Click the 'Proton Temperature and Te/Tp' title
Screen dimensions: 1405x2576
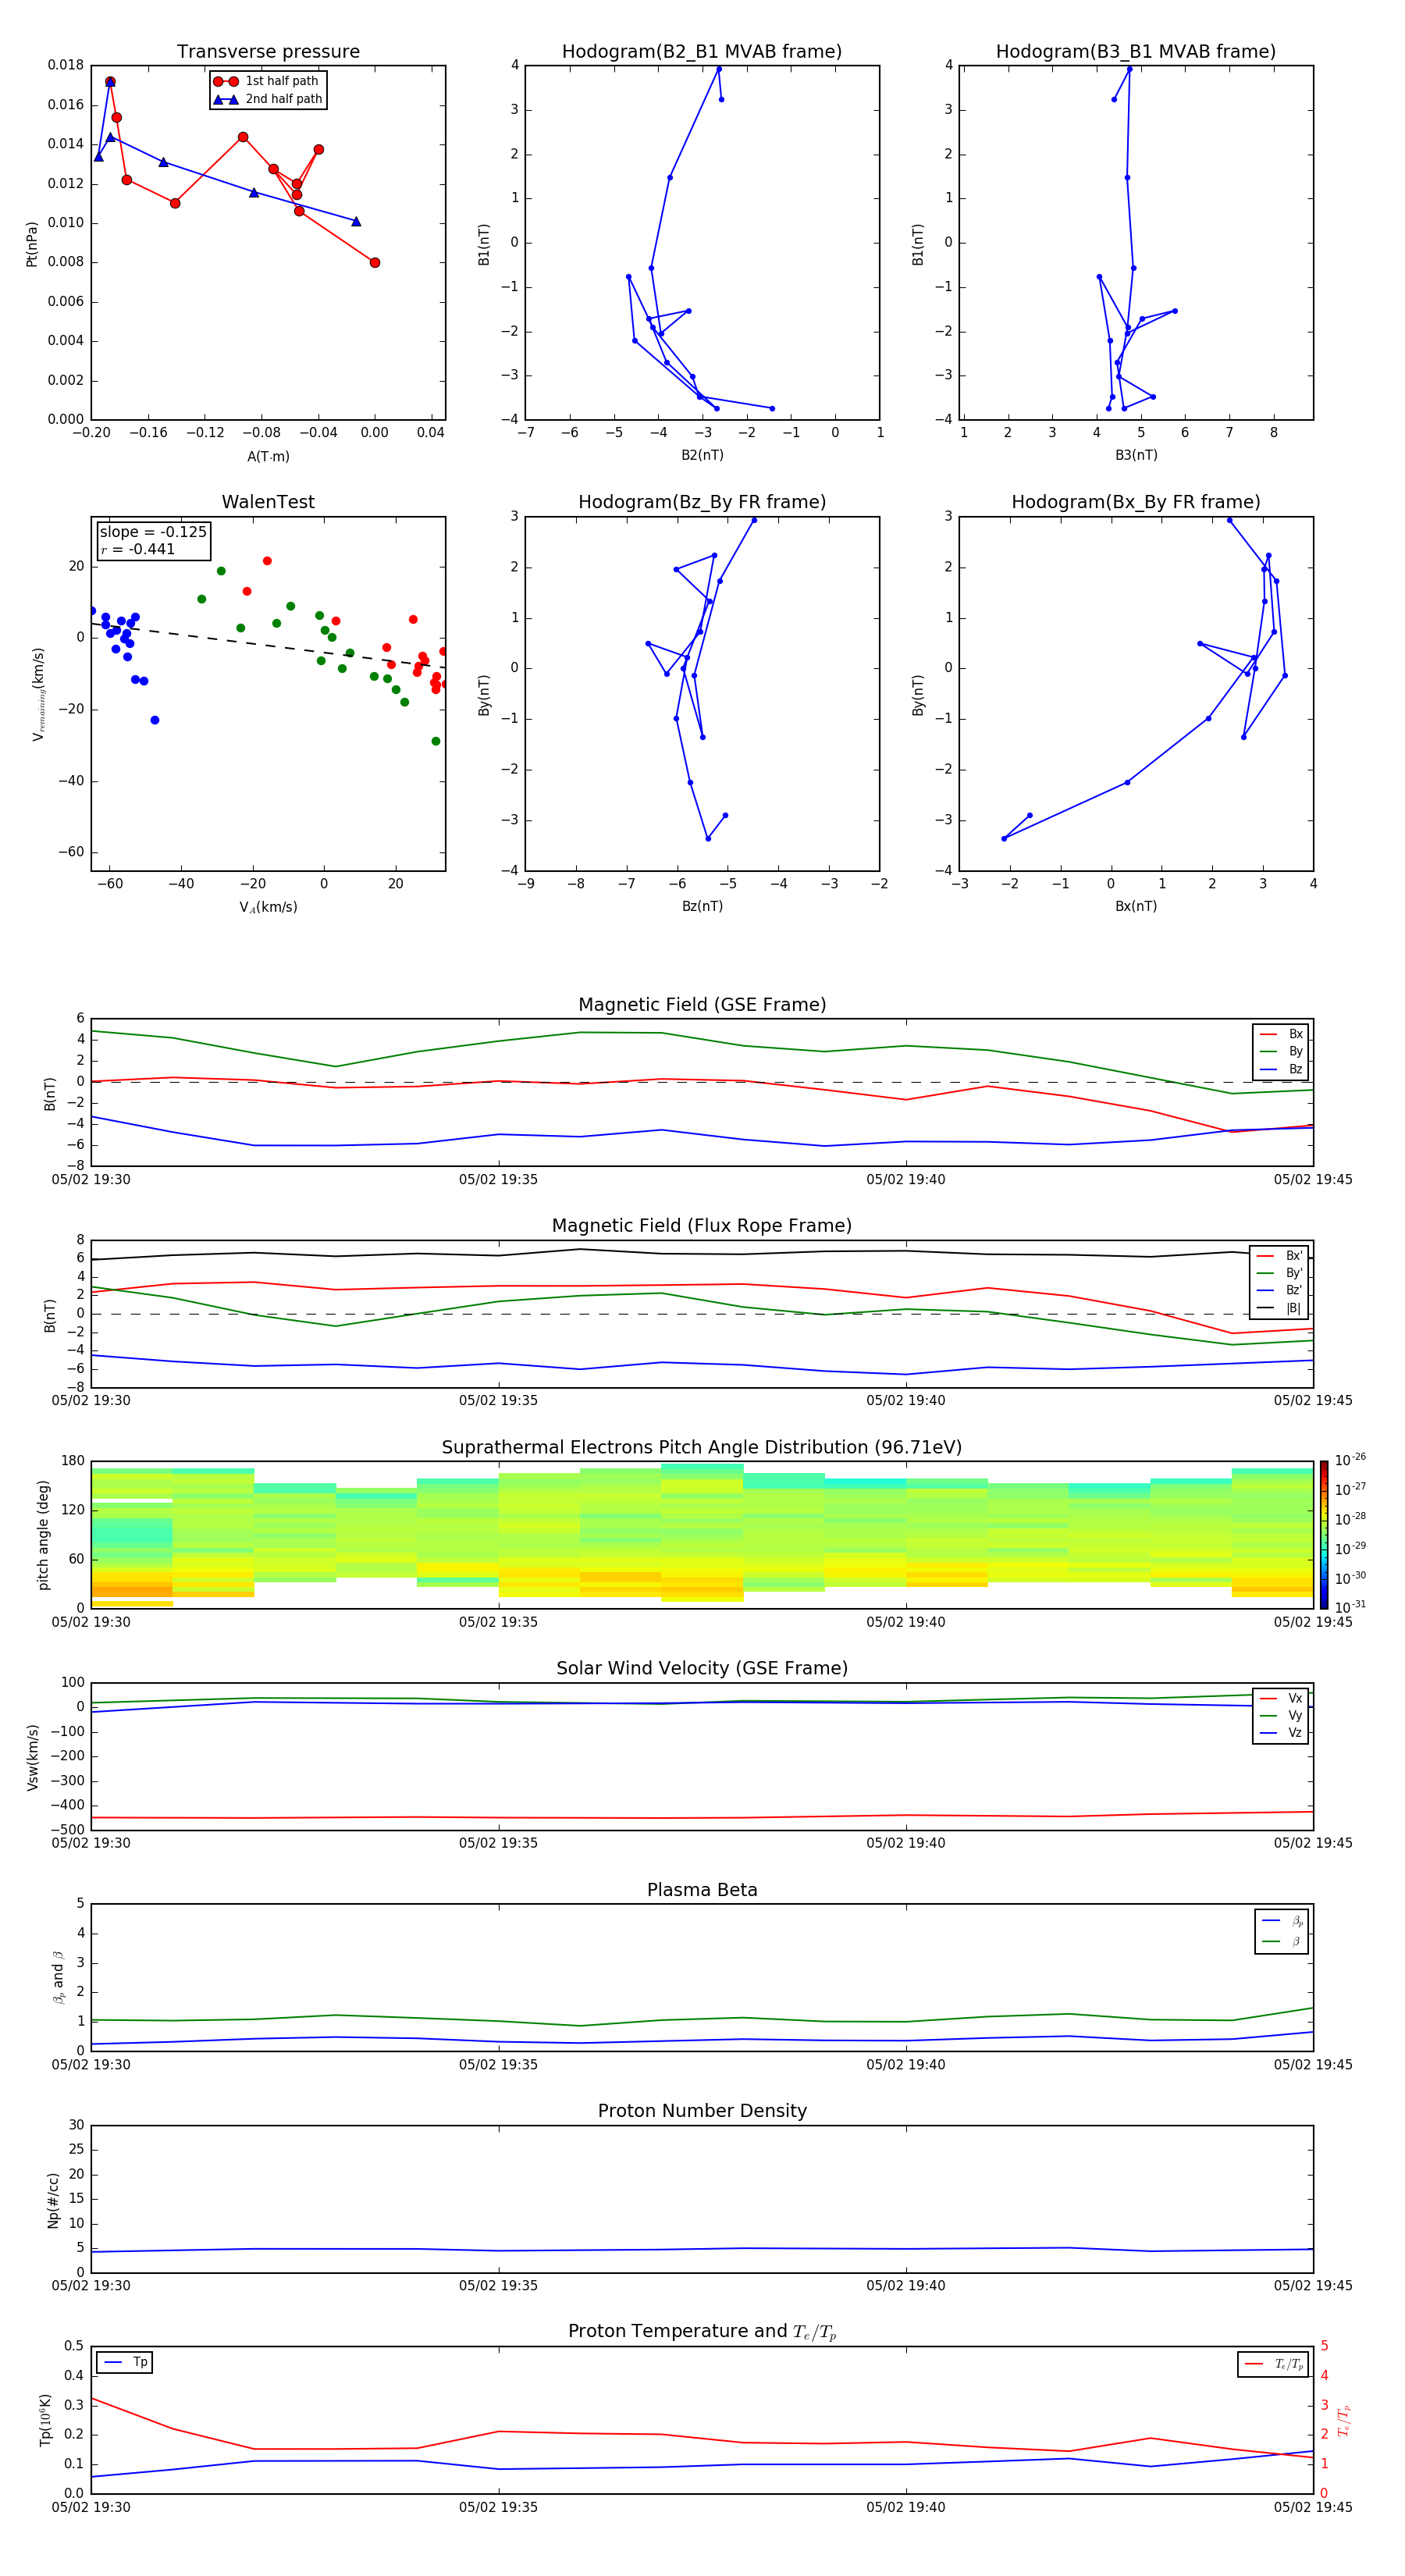[x=702, y=2332]
